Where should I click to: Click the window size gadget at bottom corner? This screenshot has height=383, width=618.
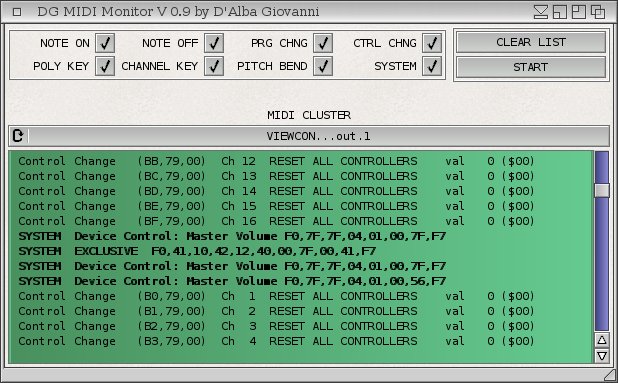click(x=610, y=375)
